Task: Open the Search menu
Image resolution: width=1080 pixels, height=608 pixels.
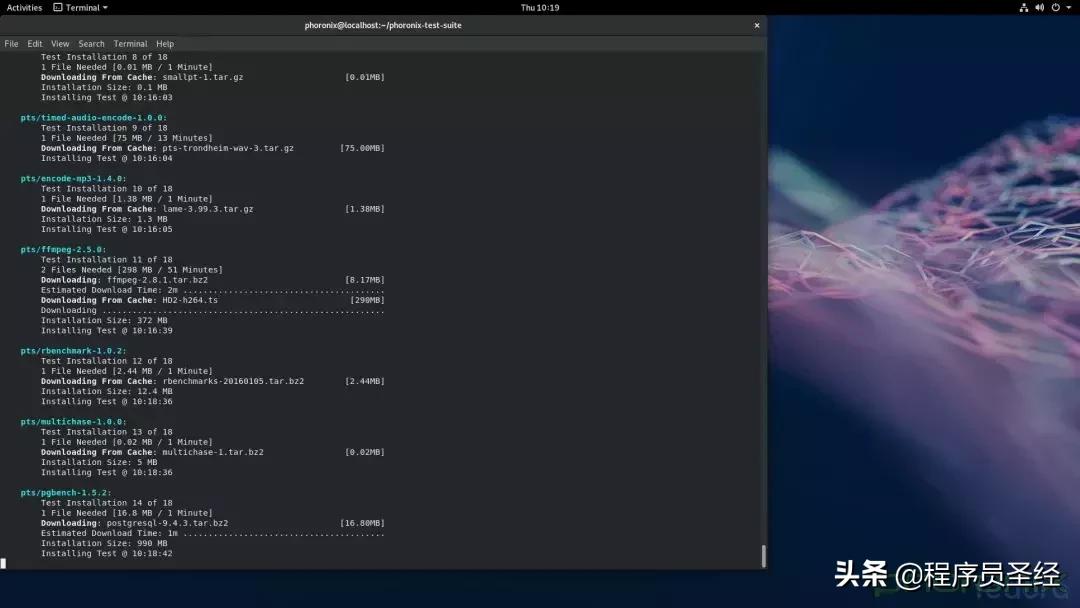Action: click(x=91, y=43)
